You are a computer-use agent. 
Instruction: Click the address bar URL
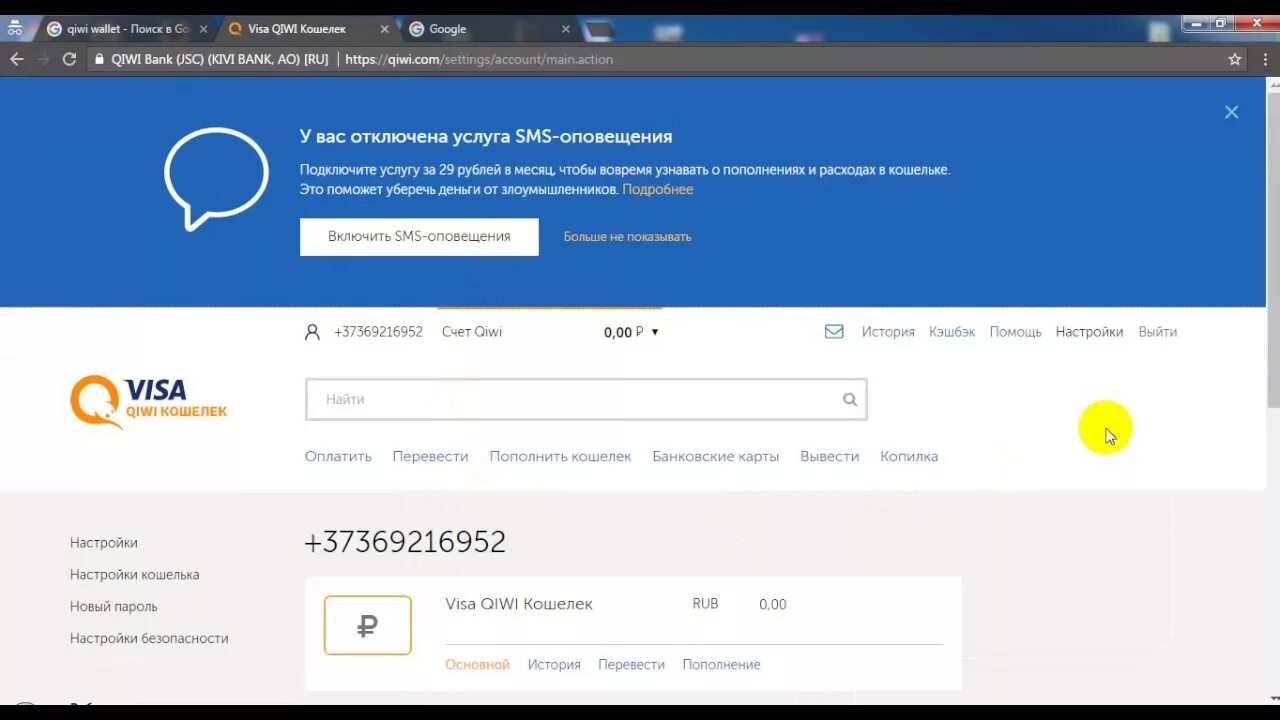pos(479,59)
